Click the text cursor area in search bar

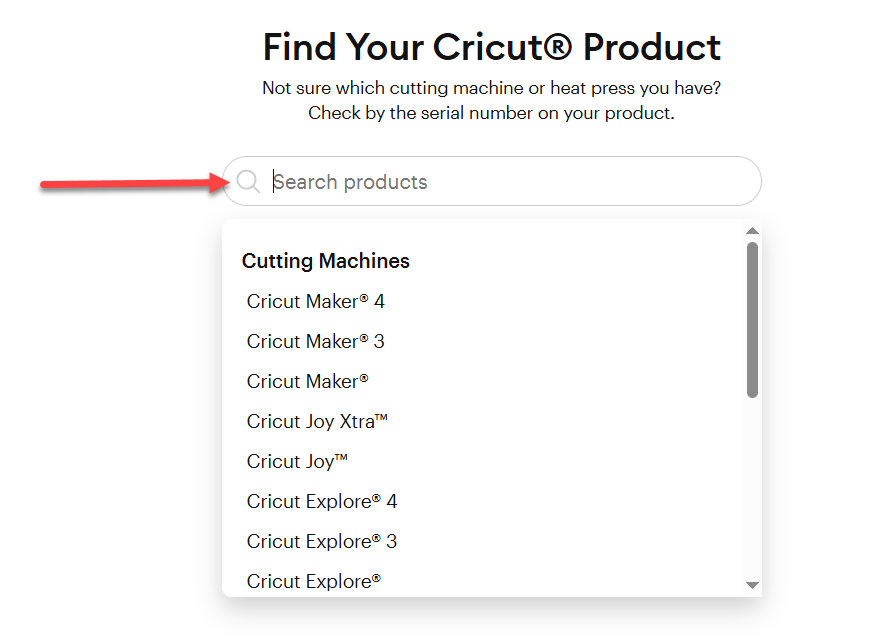point(276,181)
